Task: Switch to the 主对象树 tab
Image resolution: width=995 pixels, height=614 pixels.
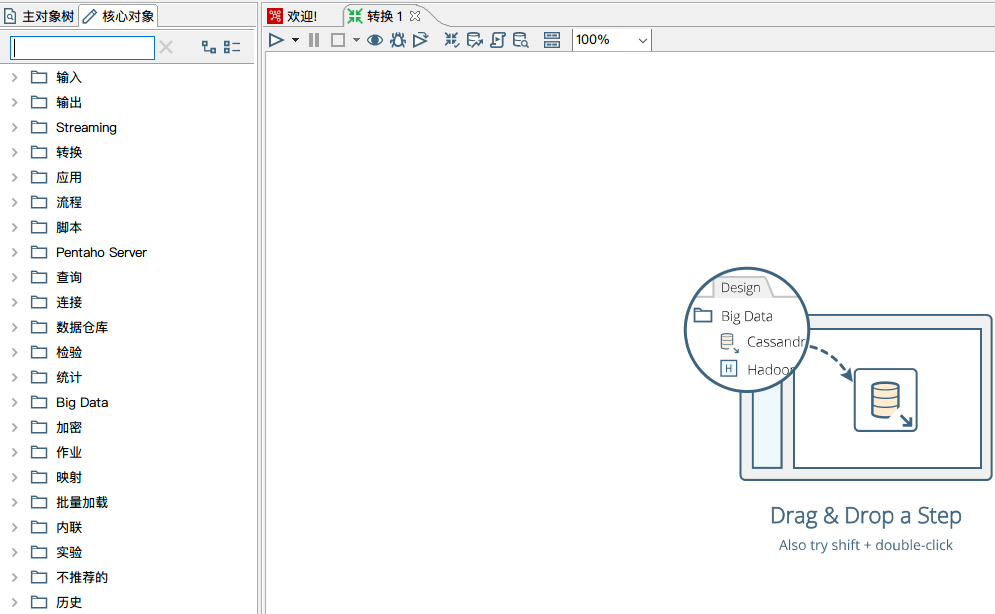Action: (40, 16)
